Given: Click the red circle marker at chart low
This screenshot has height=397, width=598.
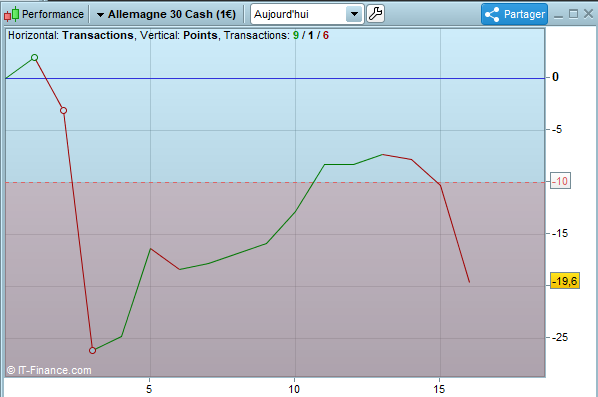Looking at the screenshot, I should 92,350.
